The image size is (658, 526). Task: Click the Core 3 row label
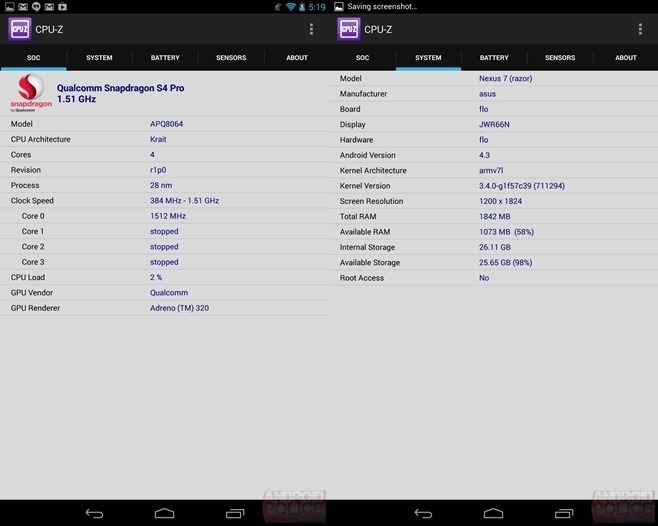pyautogui.click(x=33, y=262)
